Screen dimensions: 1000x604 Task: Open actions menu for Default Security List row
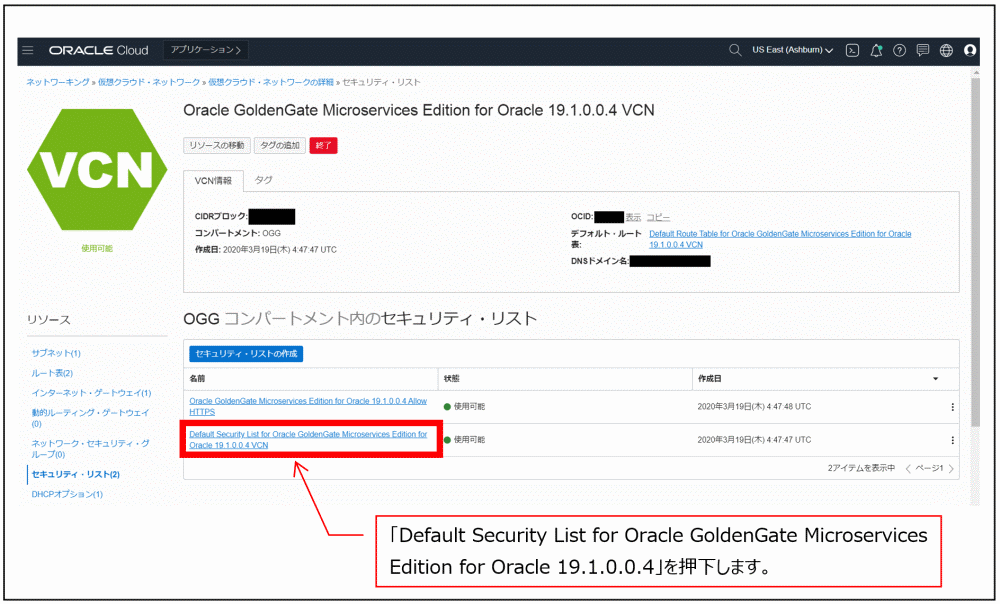(x=952, y=440)
